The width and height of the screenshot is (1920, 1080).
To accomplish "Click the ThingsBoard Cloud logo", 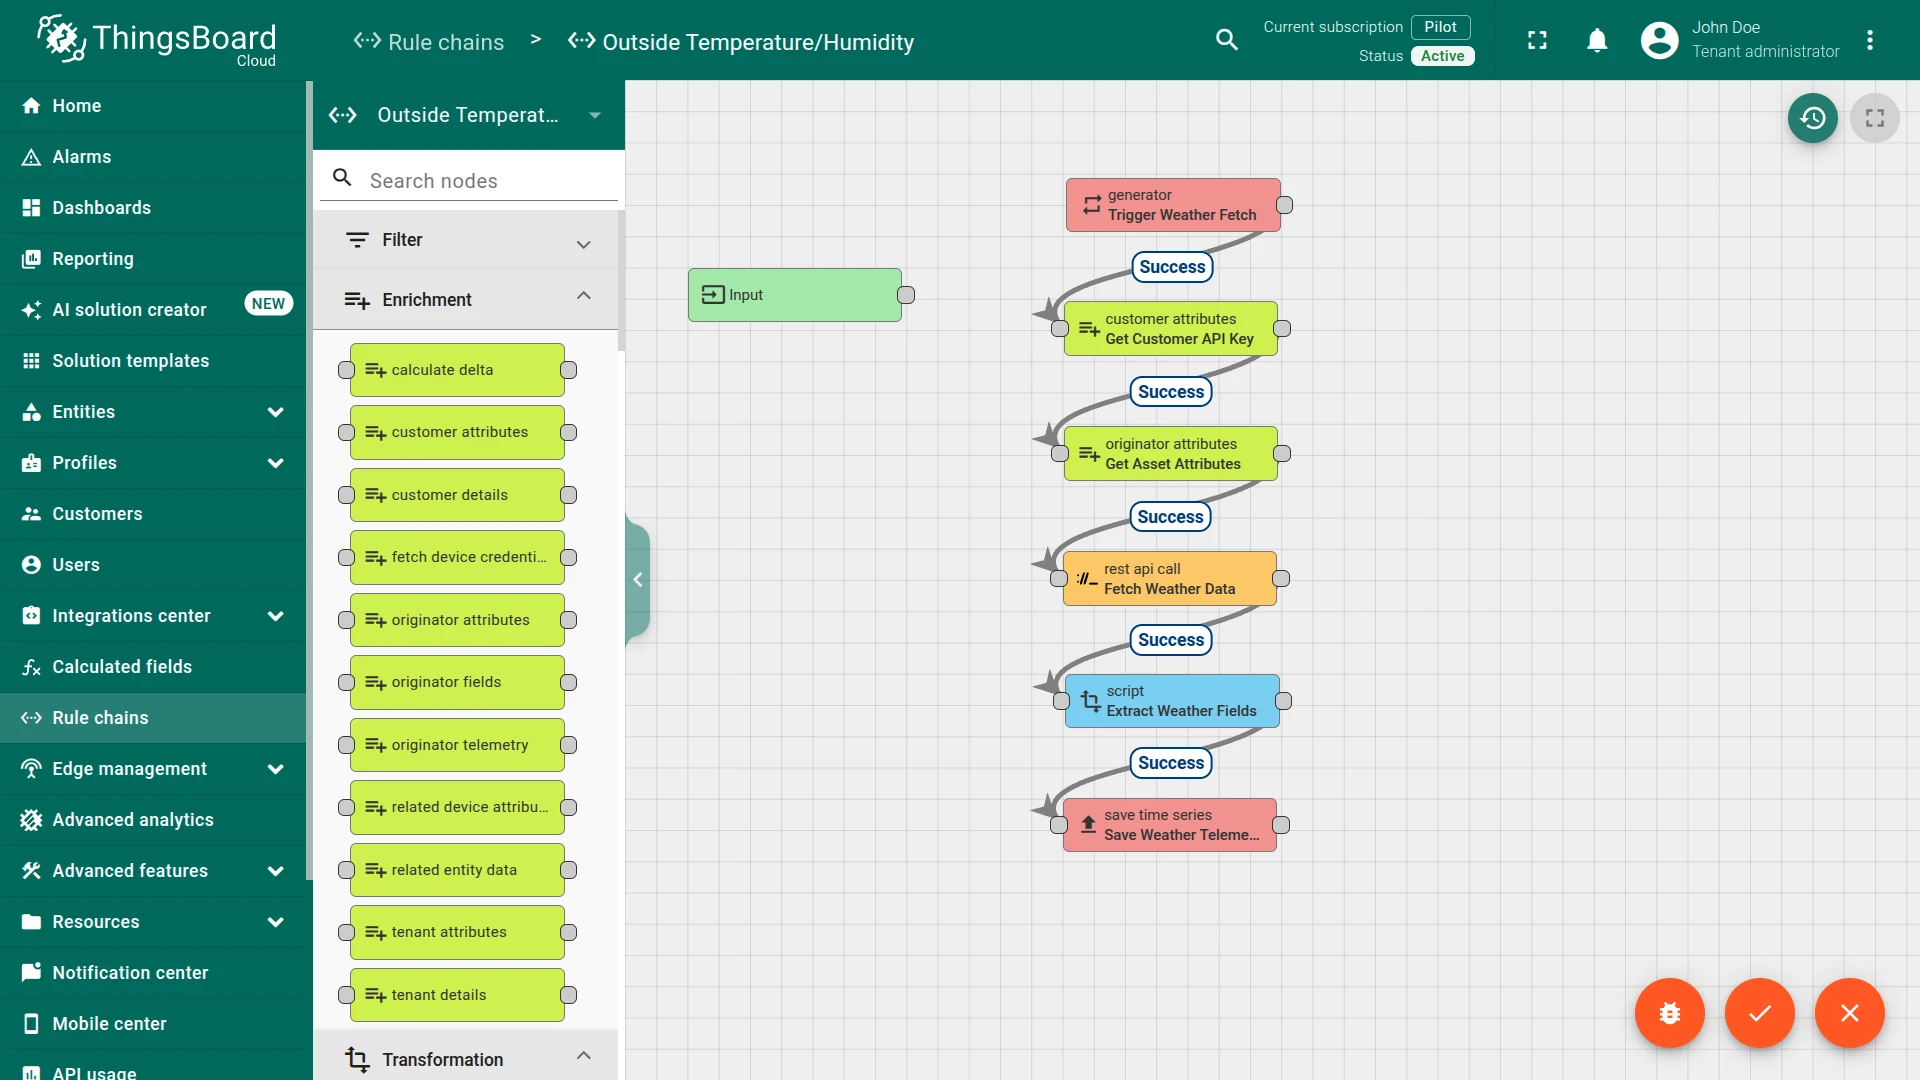I will (x=156, y=40).
